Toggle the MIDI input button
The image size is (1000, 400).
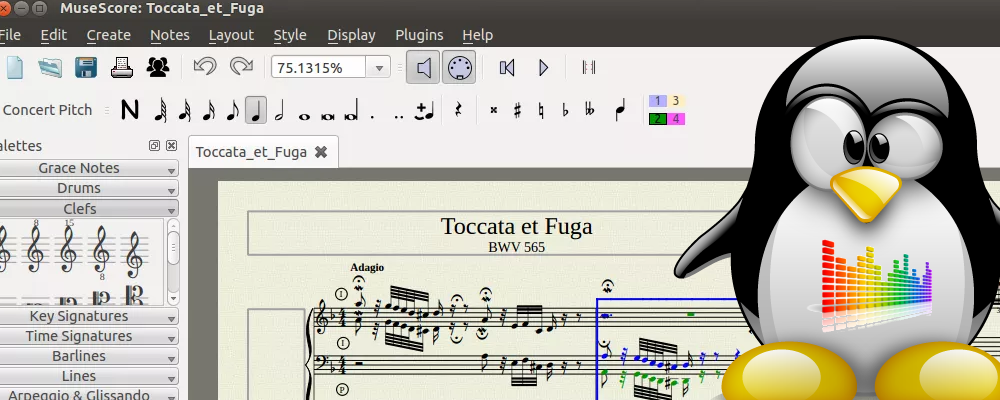pyautogui.click(x=459, y=67)
